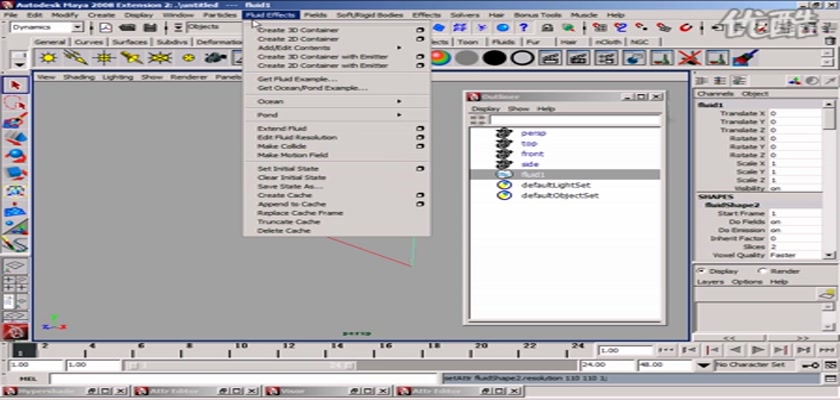Click the defaultLightSet set icon
Image resolution: width=840 pixels, height=400 pixels.
(504, 185)
